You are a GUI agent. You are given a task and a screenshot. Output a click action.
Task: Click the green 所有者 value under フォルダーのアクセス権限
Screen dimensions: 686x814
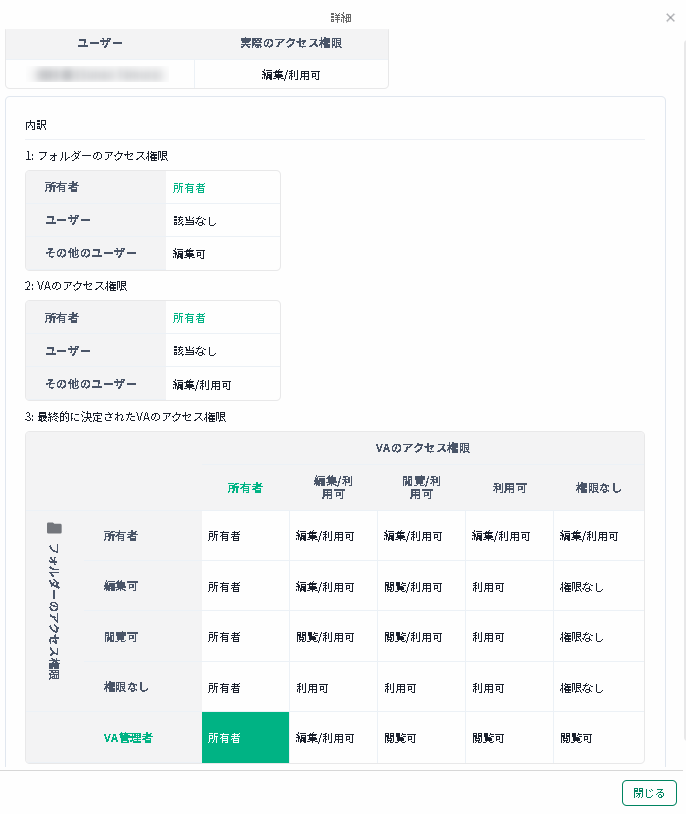click(189, 187)
